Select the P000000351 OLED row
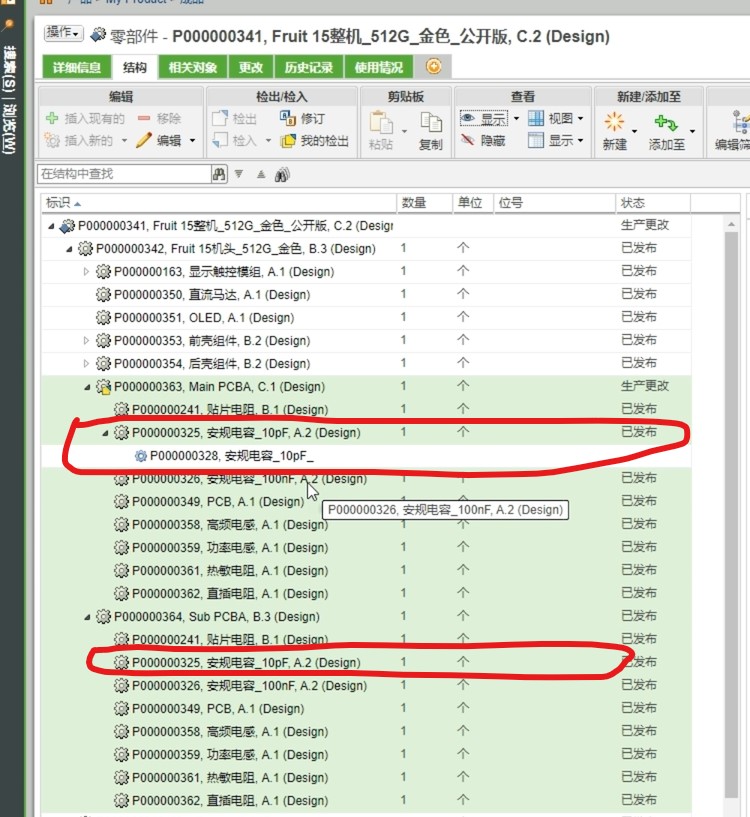This screenshot has height=817, width=750. click(366, 318)
